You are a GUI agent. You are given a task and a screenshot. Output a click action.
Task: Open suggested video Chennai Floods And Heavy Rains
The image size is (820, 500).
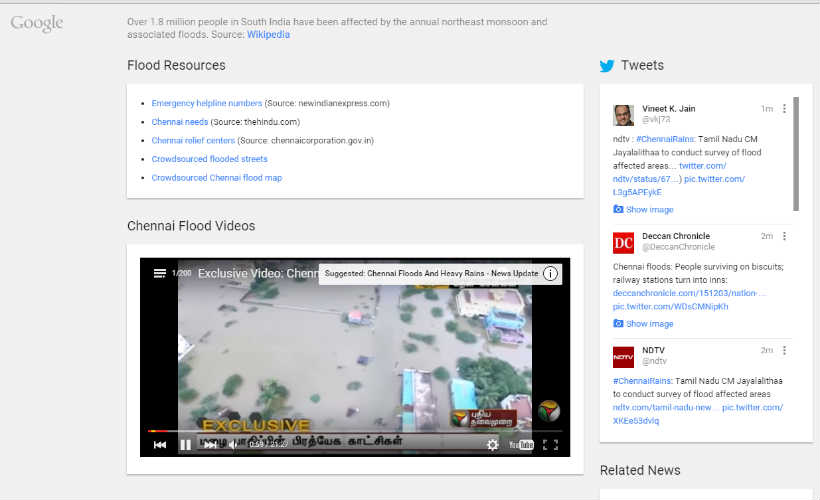[x=431, y=274]
